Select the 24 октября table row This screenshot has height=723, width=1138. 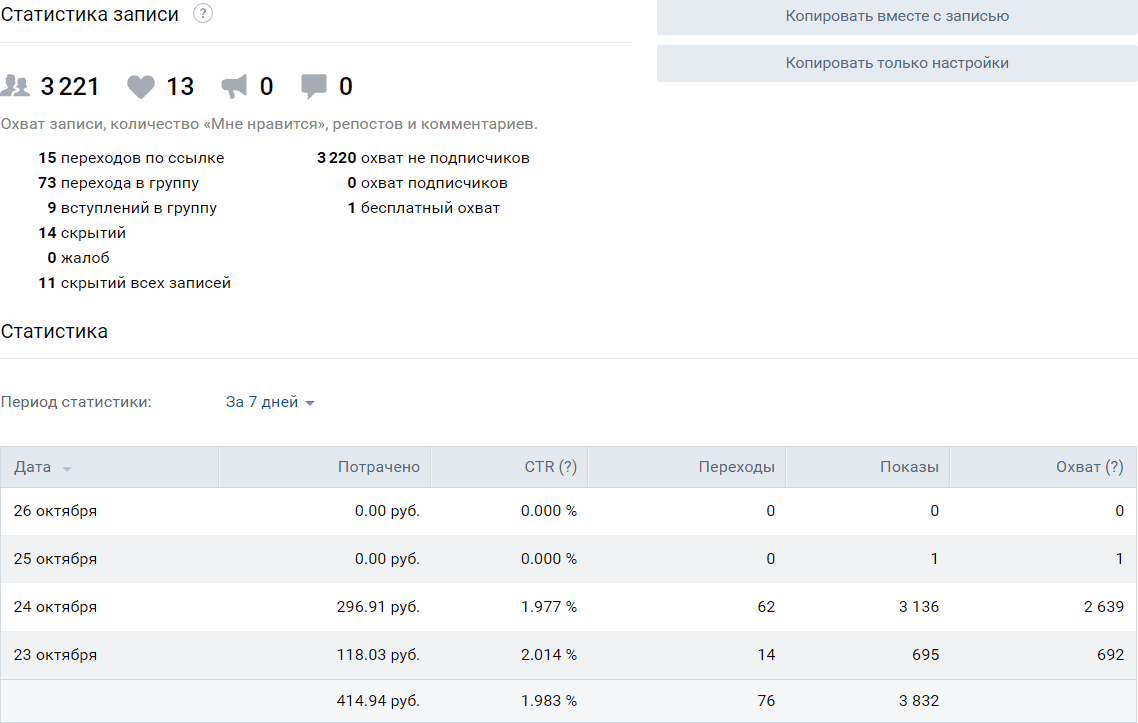(x=568, y=607)
